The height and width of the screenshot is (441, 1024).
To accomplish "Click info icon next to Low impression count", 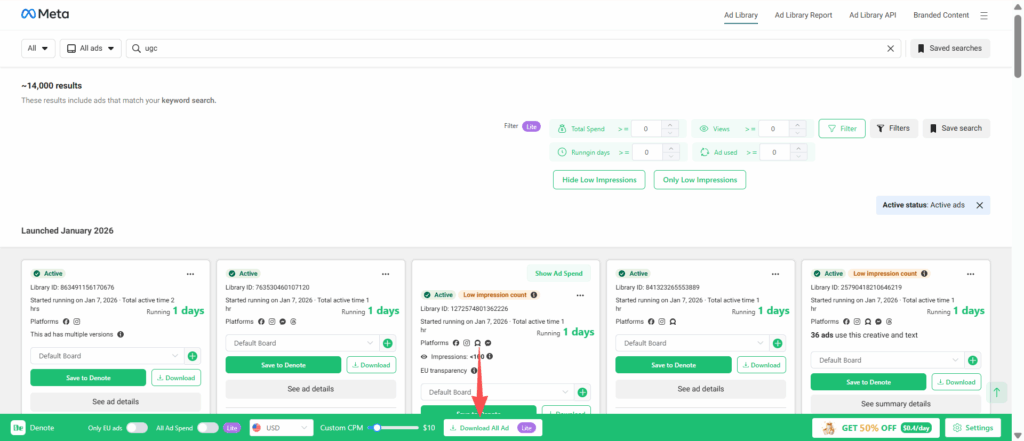I will (533, 295).
